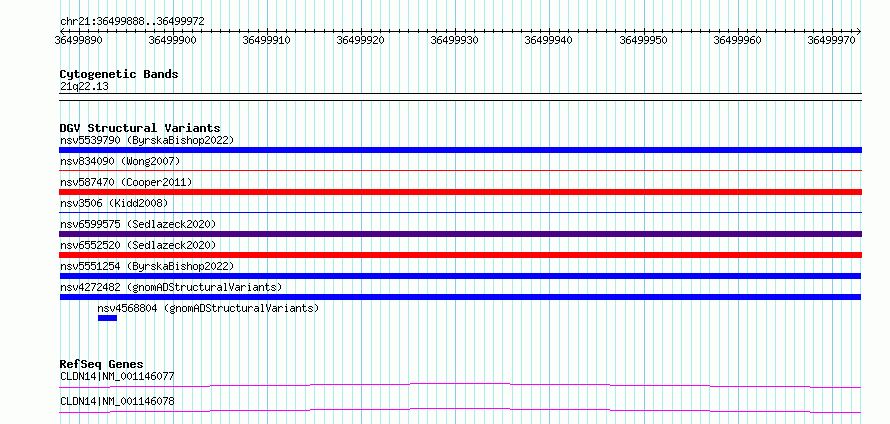This screenshot has height=424, width=890.
Task: Click ruler position 36499940
Action: tap(549, 40)
